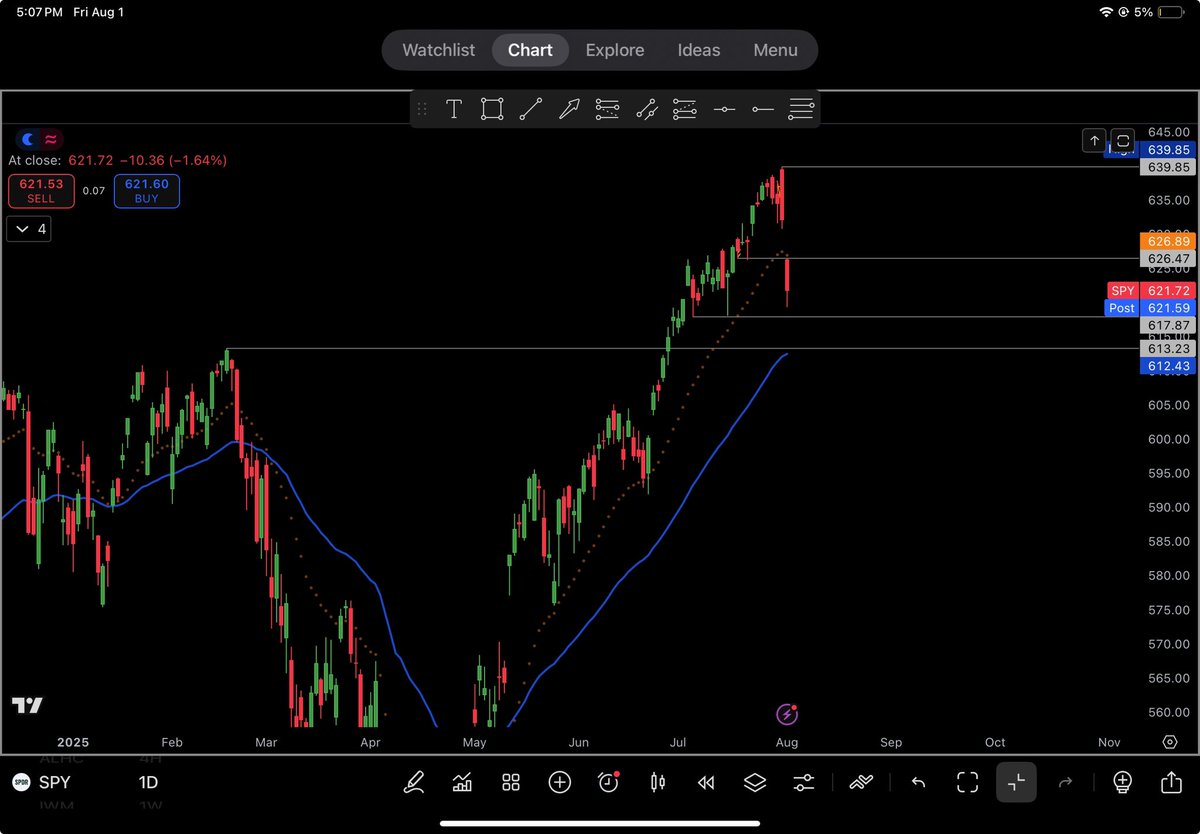Select the blue 612.43 moving average label
1200x834 pixels.
tap(1169, 367)
